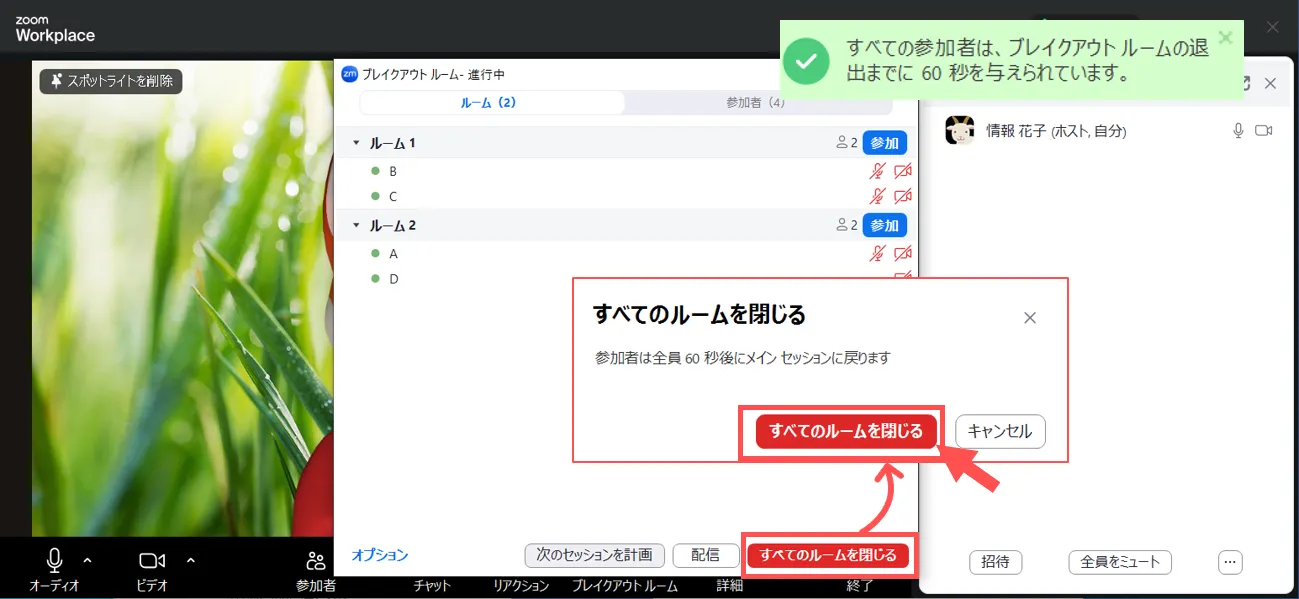Click キャンセル in the close rooms dialog
Image resolution: width=1299 pixels, height=599 pixels.
point(1000,432)
